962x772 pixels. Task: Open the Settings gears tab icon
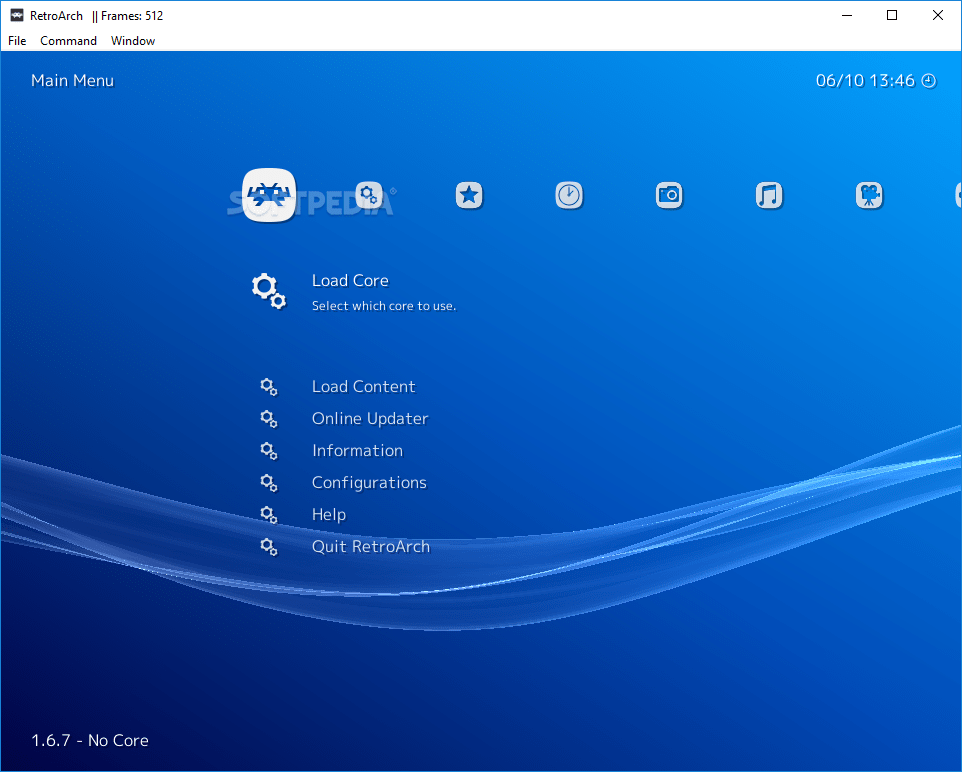(369, 196)
